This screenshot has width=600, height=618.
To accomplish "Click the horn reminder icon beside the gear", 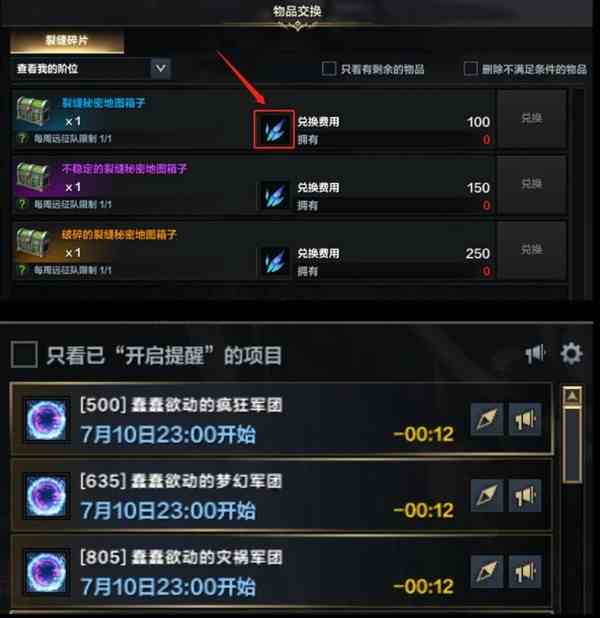I will click(536, 354).
